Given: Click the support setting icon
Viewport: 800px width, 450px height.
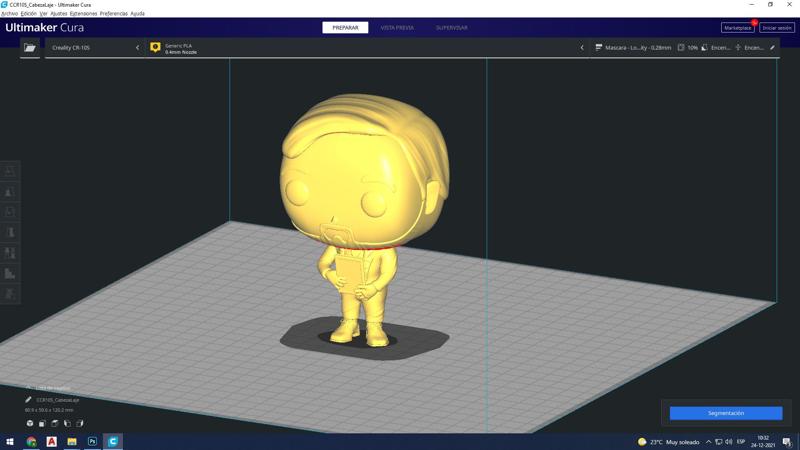Looking at the screenshot, I should tap(705, 47).
